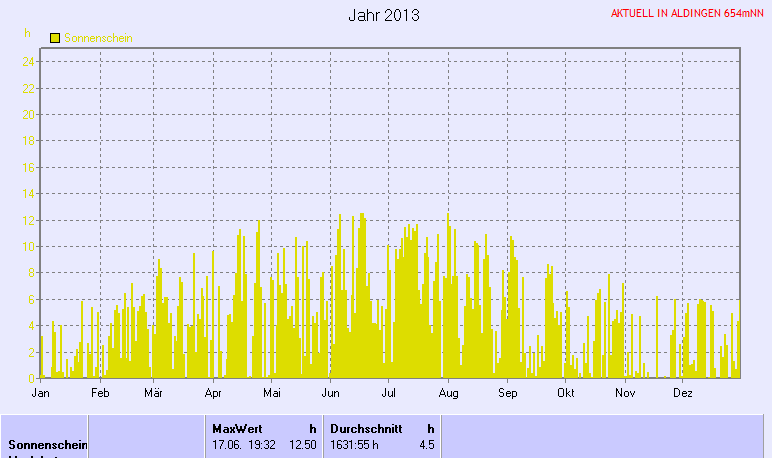772x458 pixels.
Task: Click the Sonnenschein legend label
Action: point(98,38)
